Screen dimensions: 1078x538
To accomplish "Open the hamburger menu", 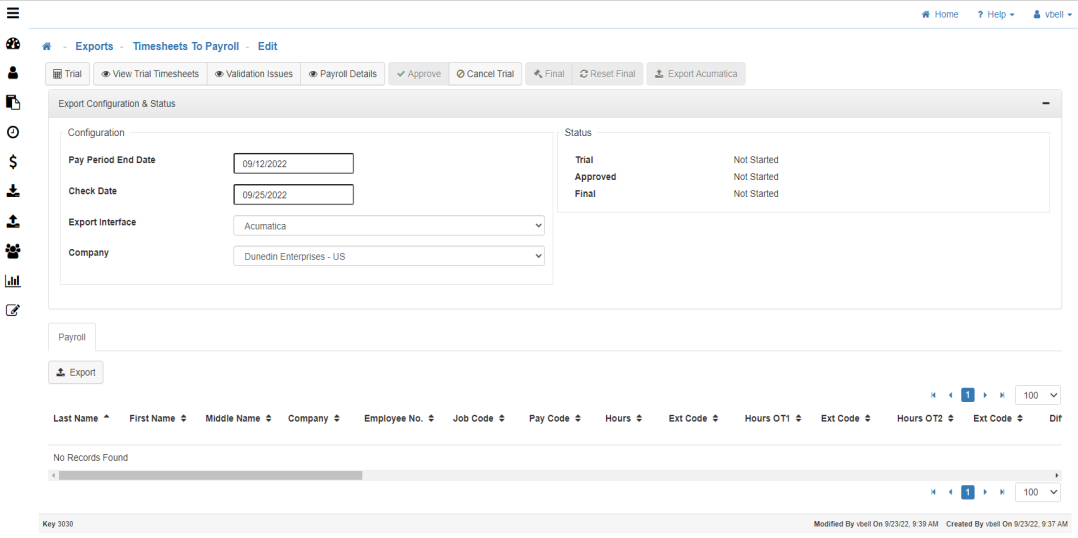I will point(13,13).
